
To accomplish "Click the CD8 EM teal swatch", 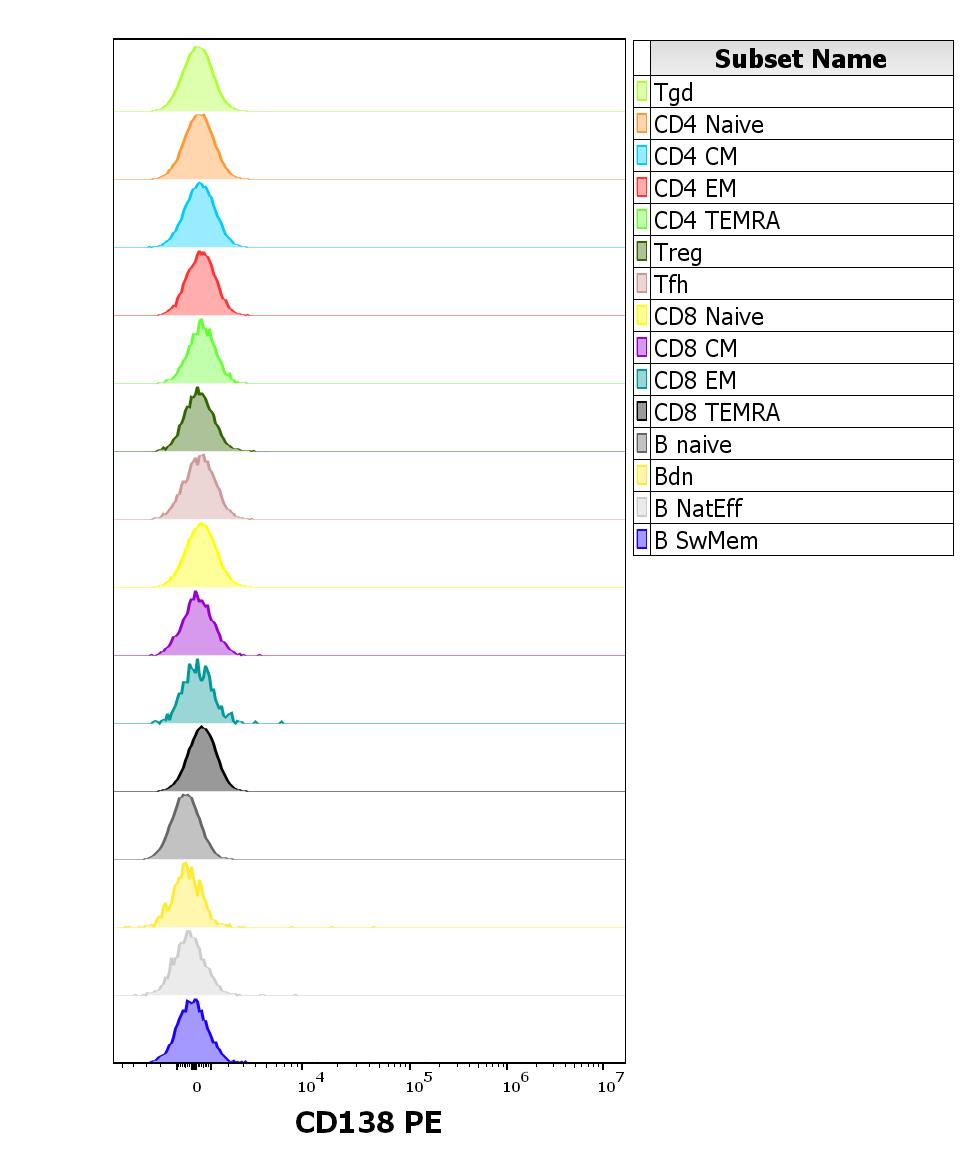I will [x=642, y=379].
